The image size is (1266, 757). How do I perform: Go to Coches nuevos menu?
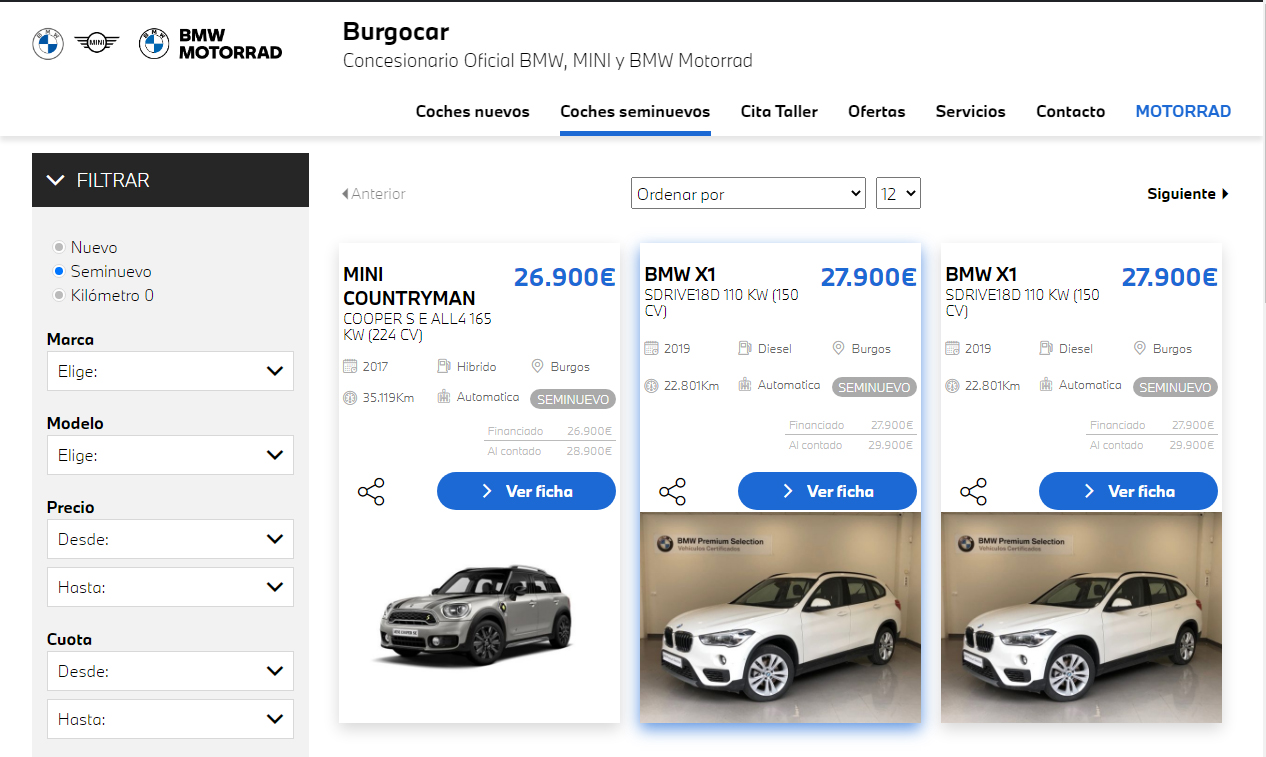(473, 112)
